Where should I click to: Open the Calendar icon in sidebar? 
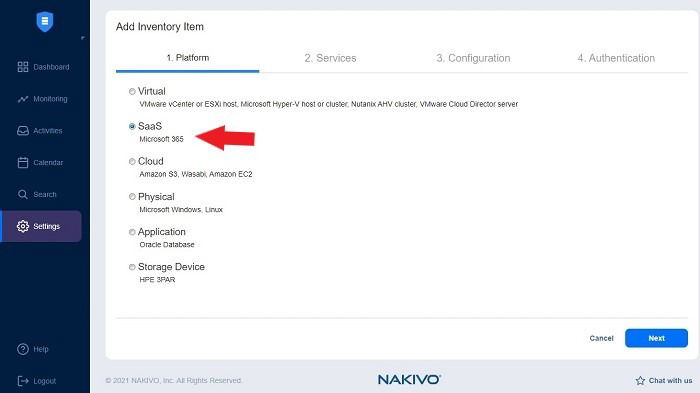[x=23, y=163]
